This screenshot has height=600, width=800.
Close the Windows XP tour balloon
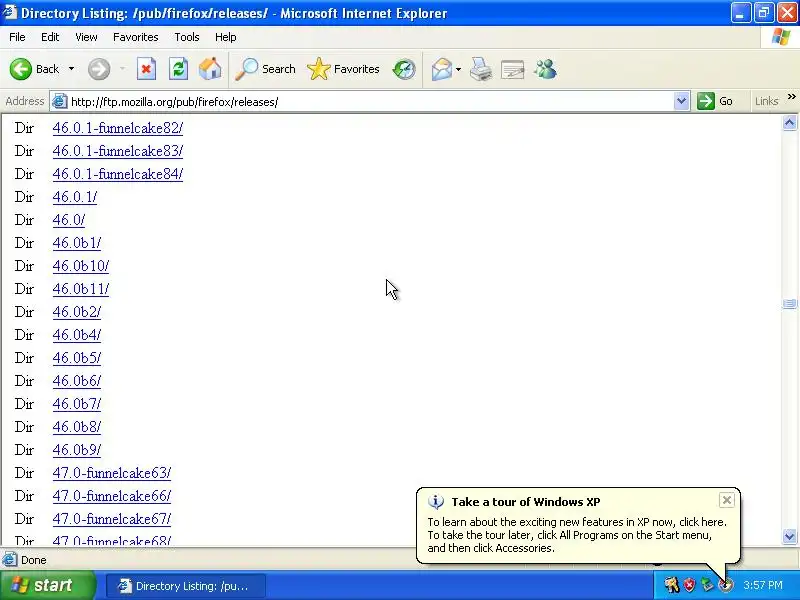coord(727,500)
